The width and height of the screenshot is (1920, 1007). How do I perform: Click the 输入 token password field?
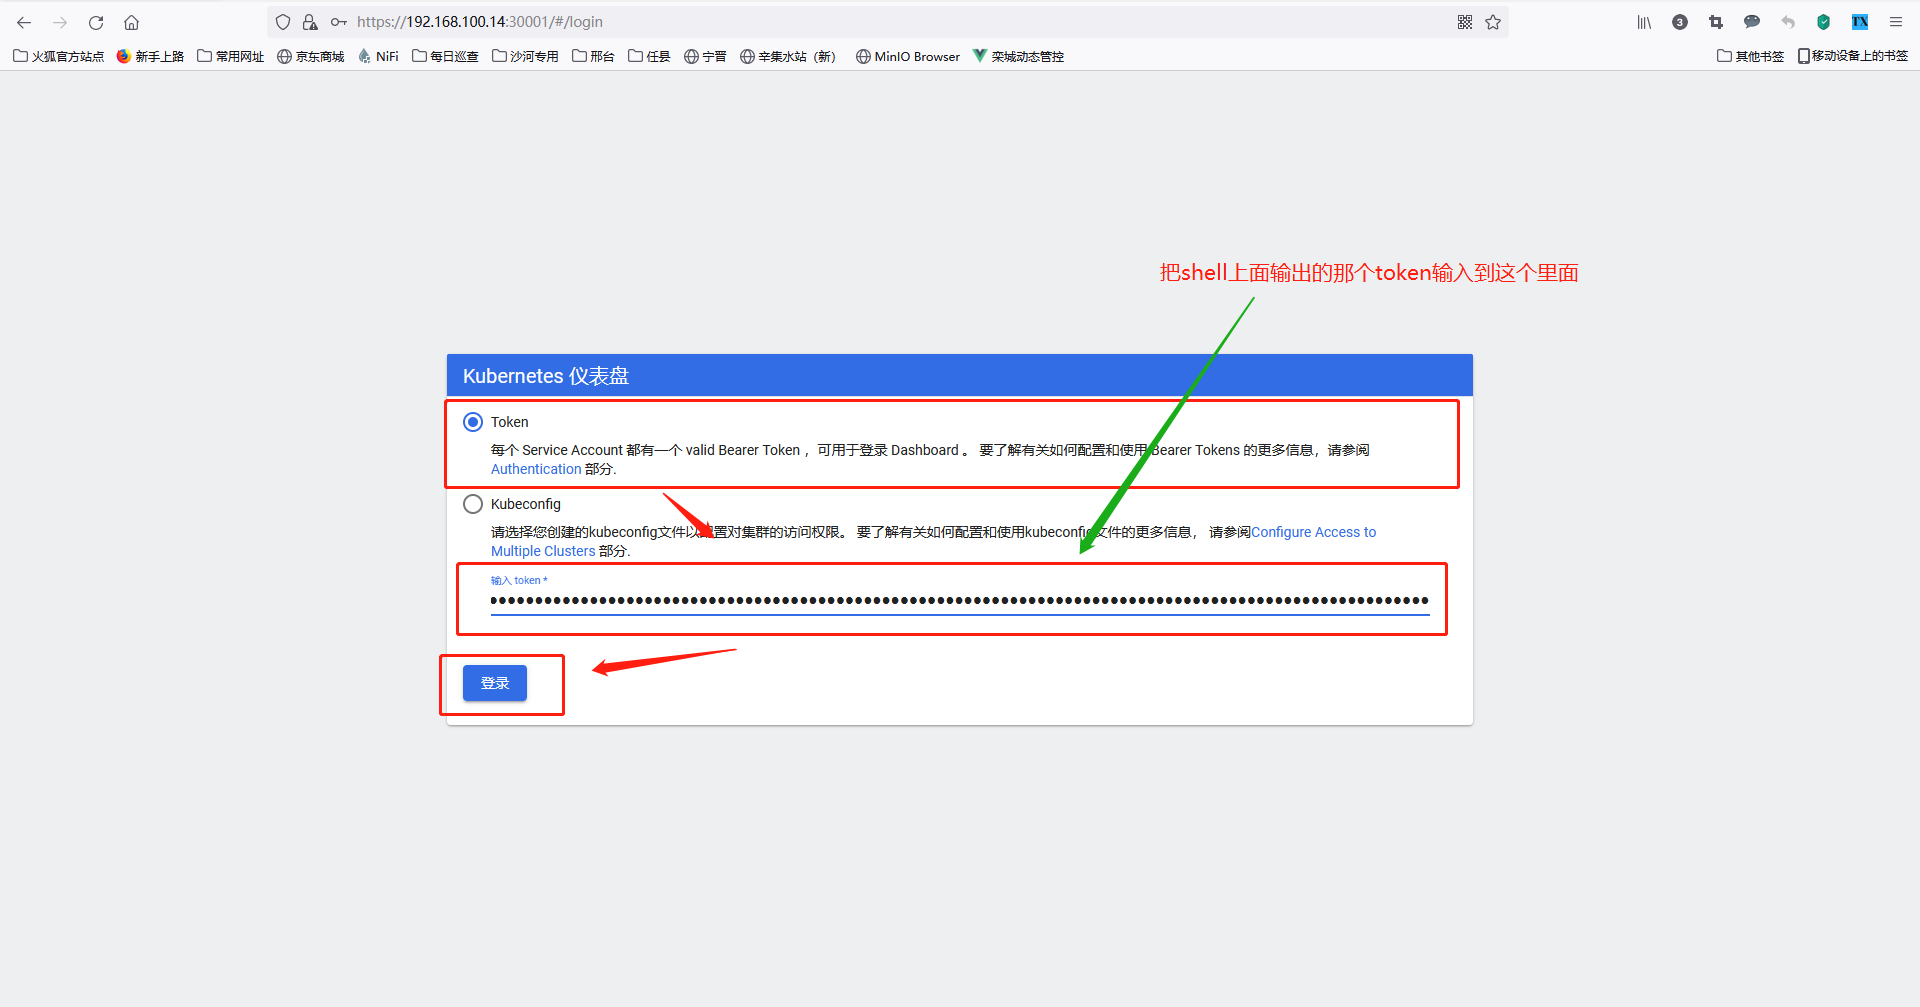point(960,600)
